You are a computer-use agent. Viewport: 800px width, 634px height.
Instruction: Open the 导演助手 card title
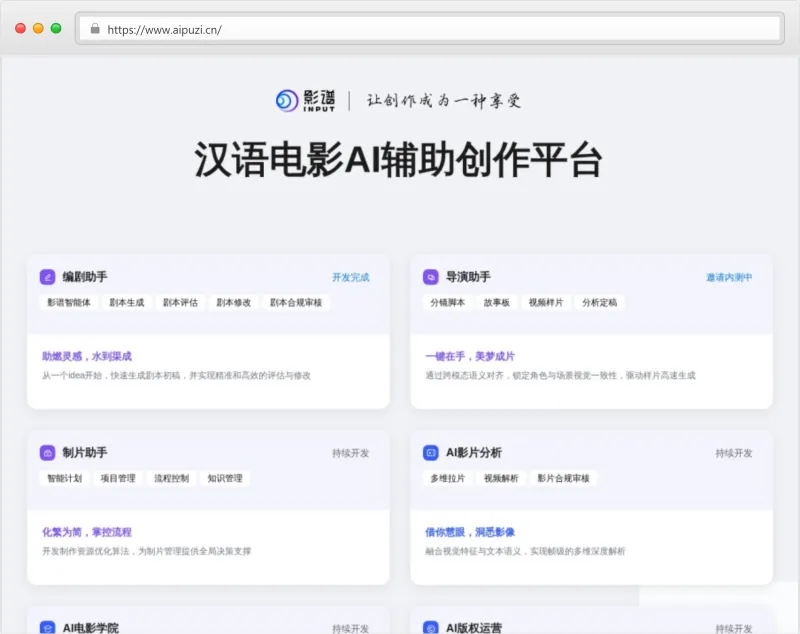pyautogui.click(x=468, y=277)
